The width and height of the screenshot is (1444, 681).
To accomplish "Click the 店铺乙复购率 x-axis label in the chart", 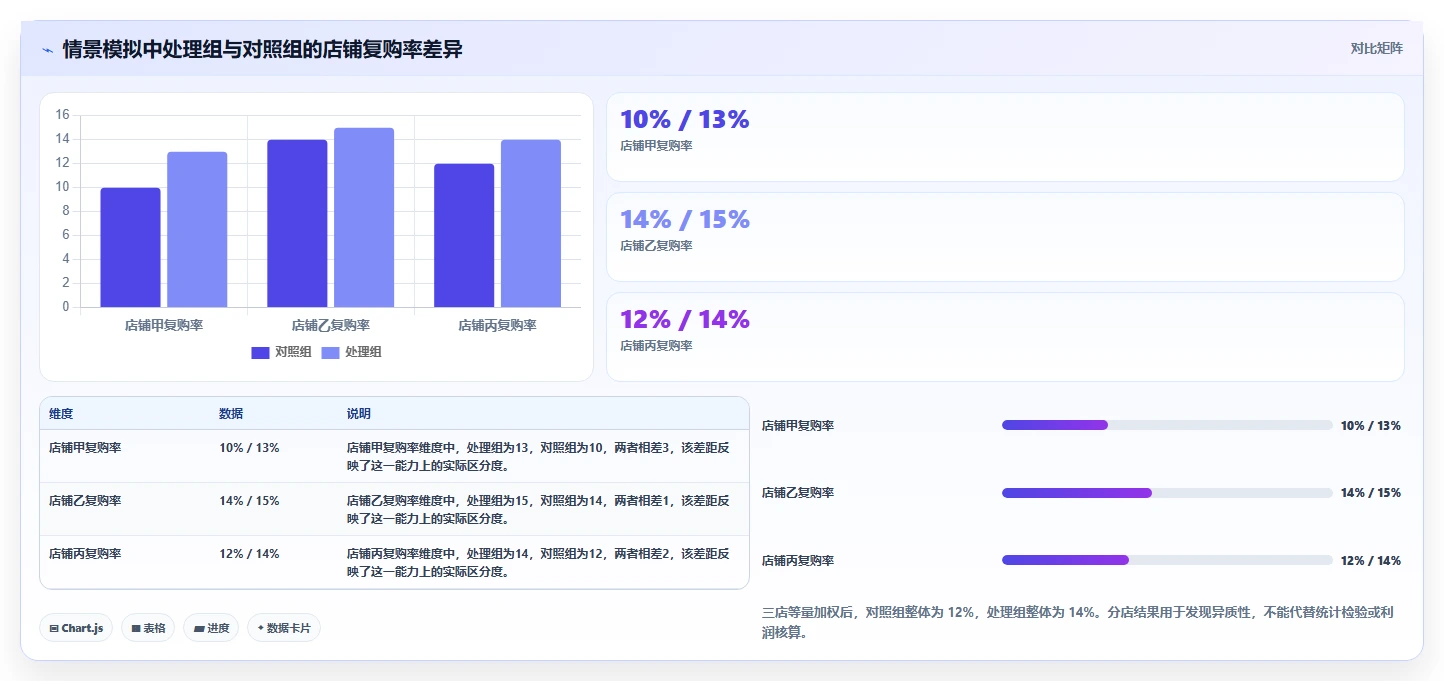I will pyautogui.click(x=331, y=326).
